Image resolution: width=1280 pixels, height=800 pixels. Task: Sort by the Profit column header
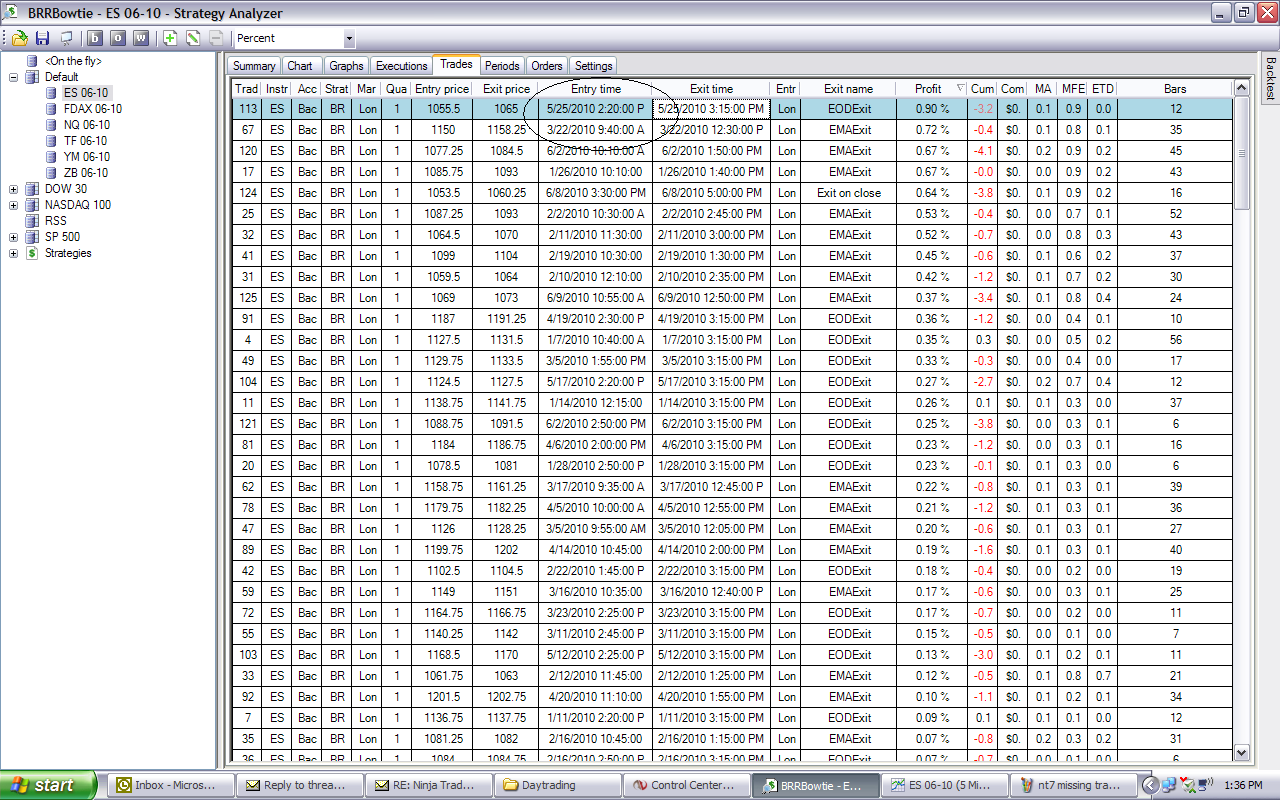click(928, 89)
